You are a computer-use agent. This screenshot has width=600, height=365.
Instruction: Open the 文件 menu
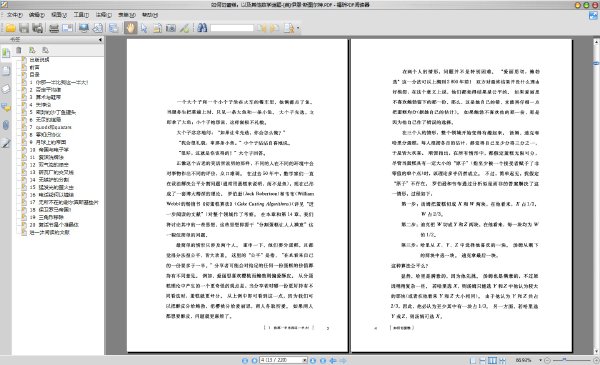pyautogui.click(x=15, y=15)
